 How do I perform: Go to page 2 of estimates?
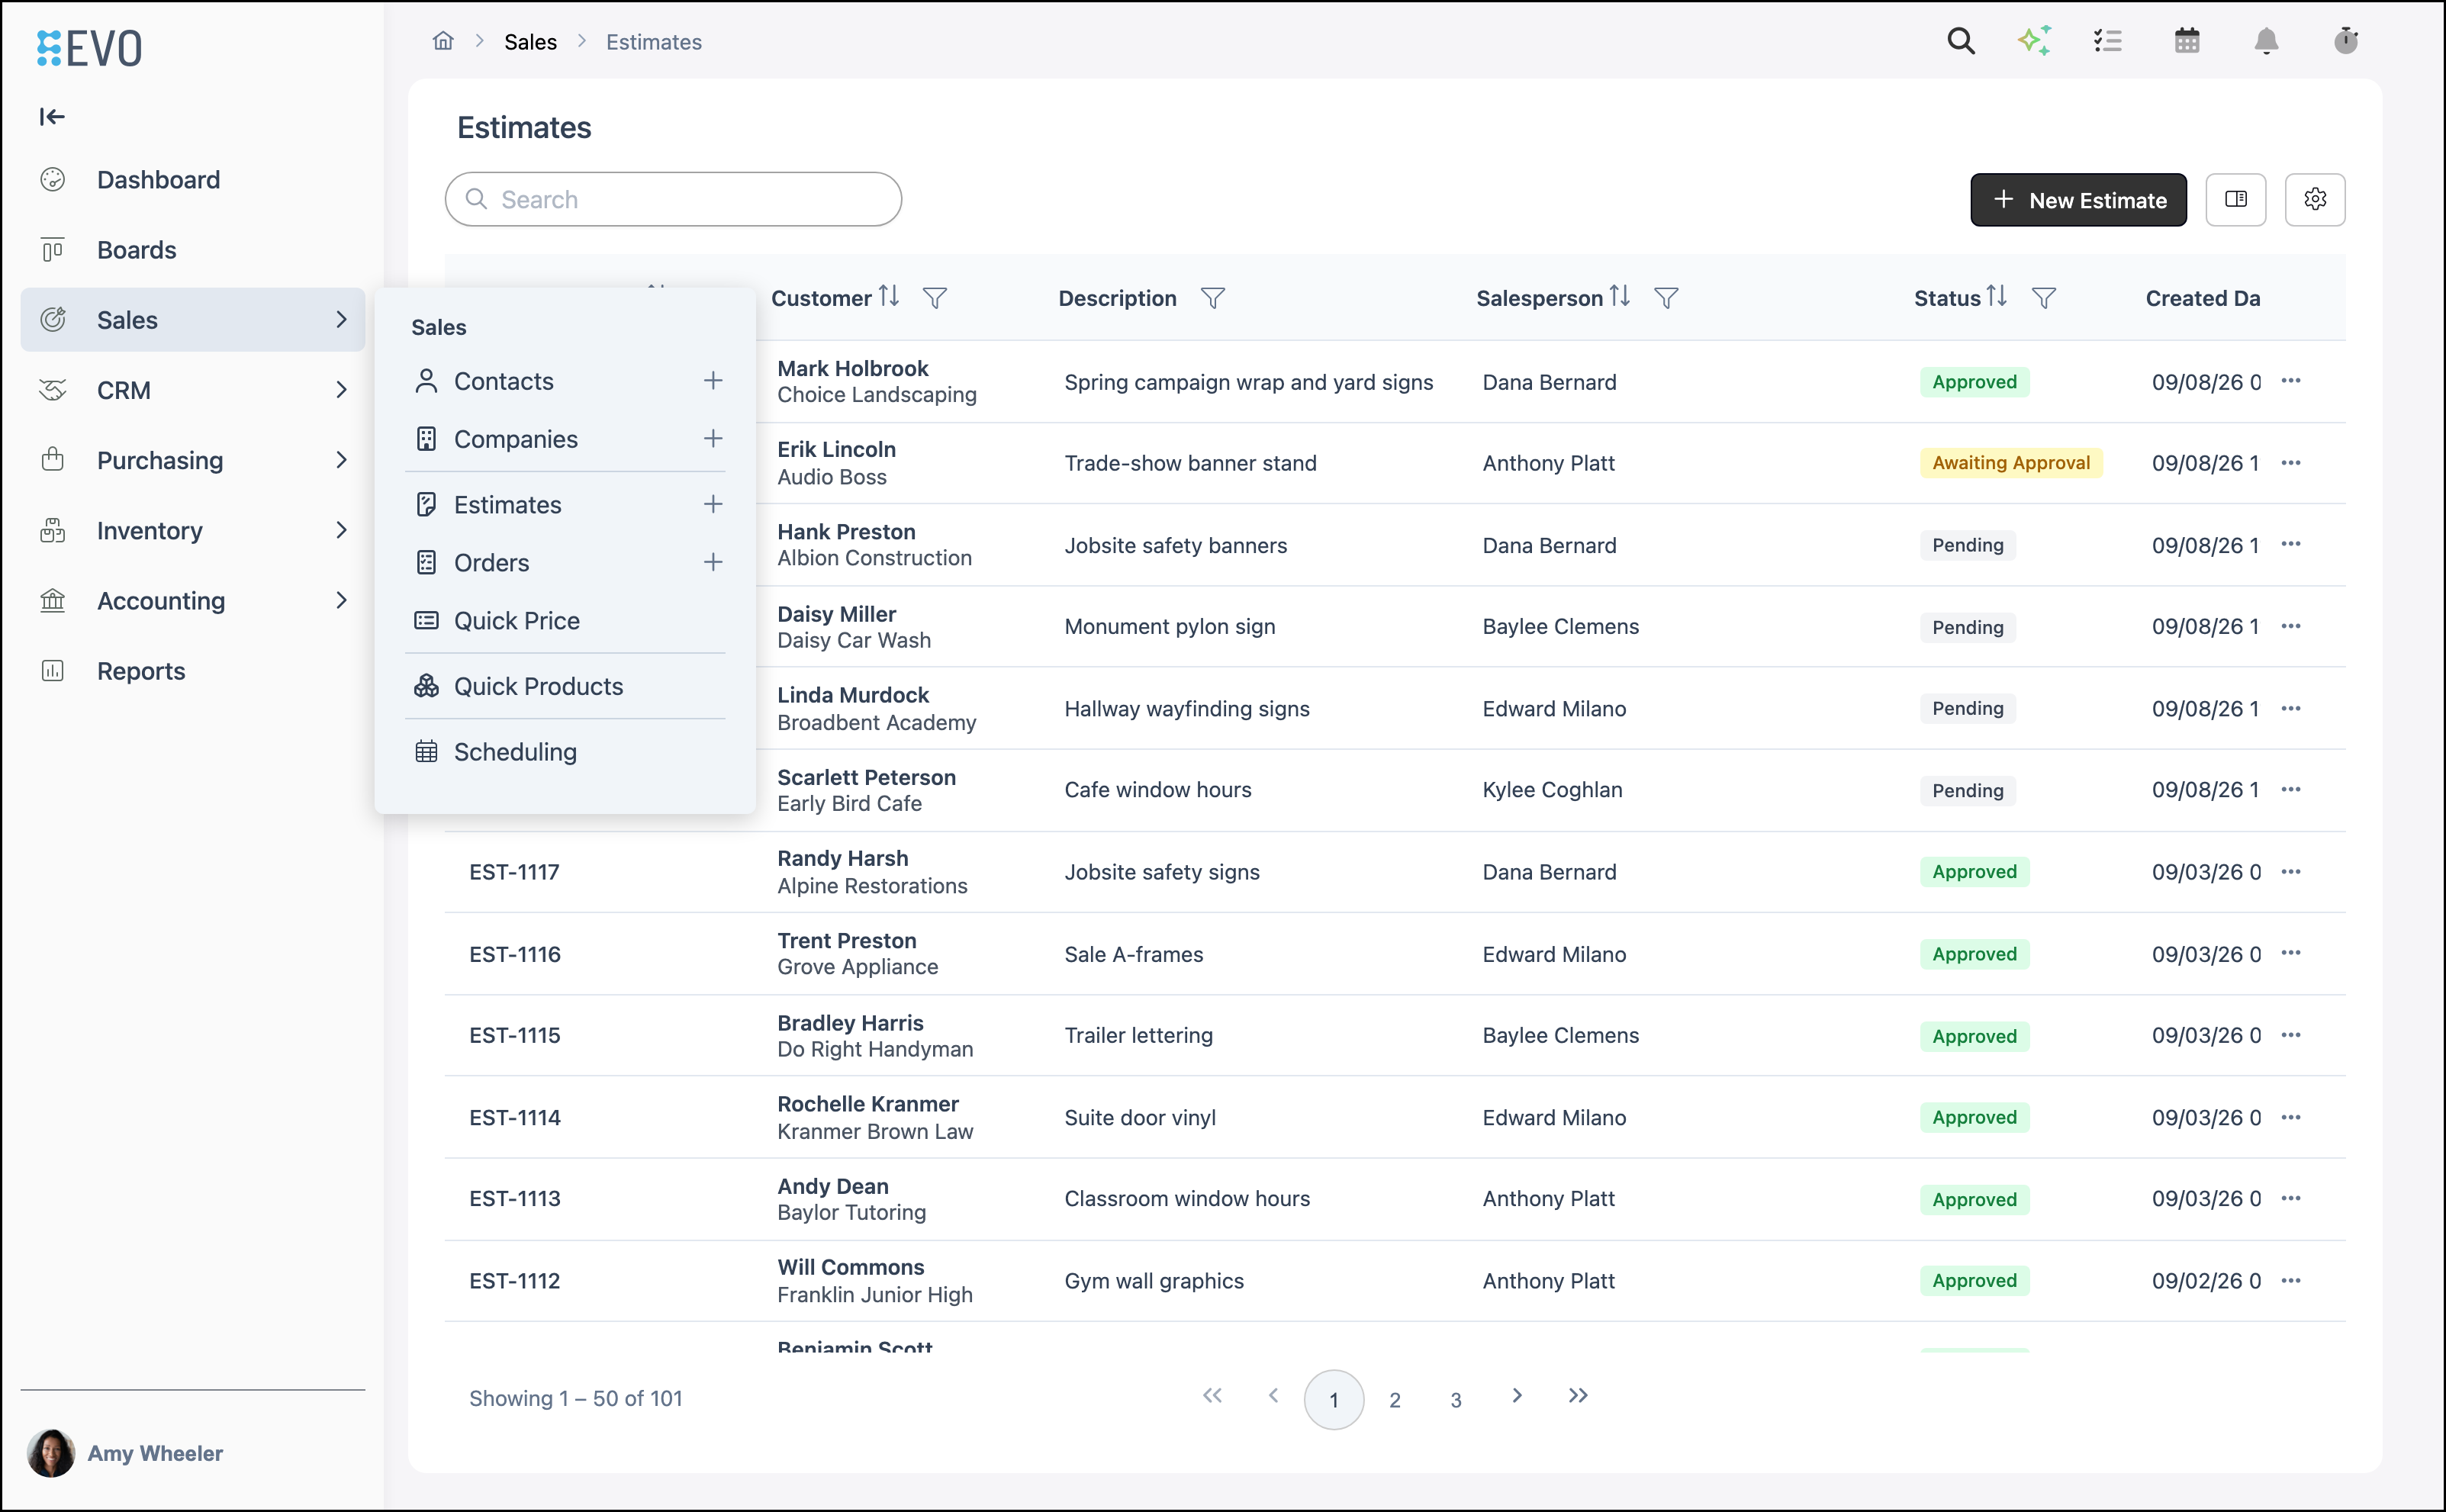tap(1395, 1399)
